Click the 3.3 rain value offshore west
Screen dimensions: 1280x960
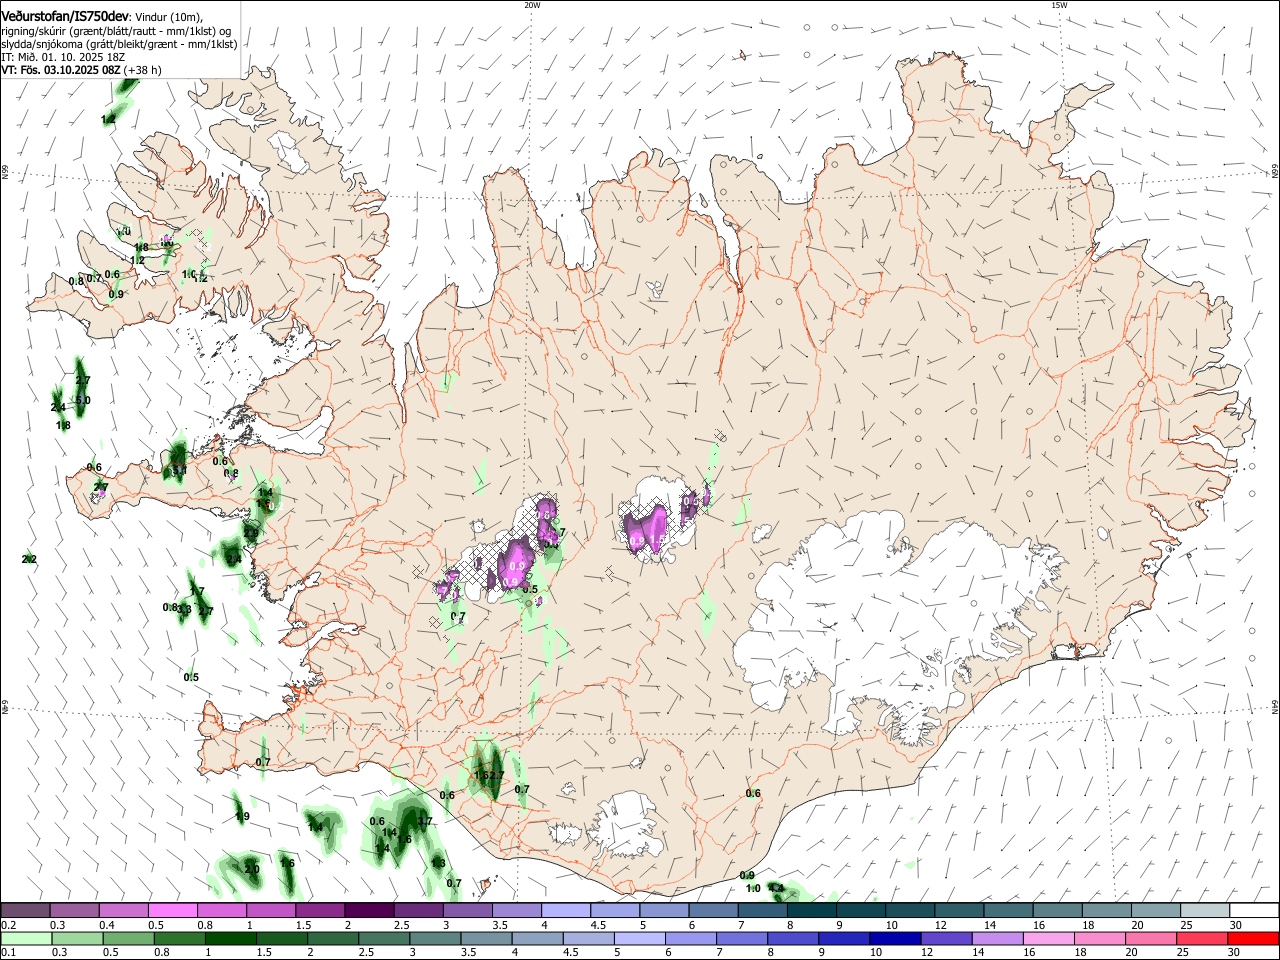point(184,609)
